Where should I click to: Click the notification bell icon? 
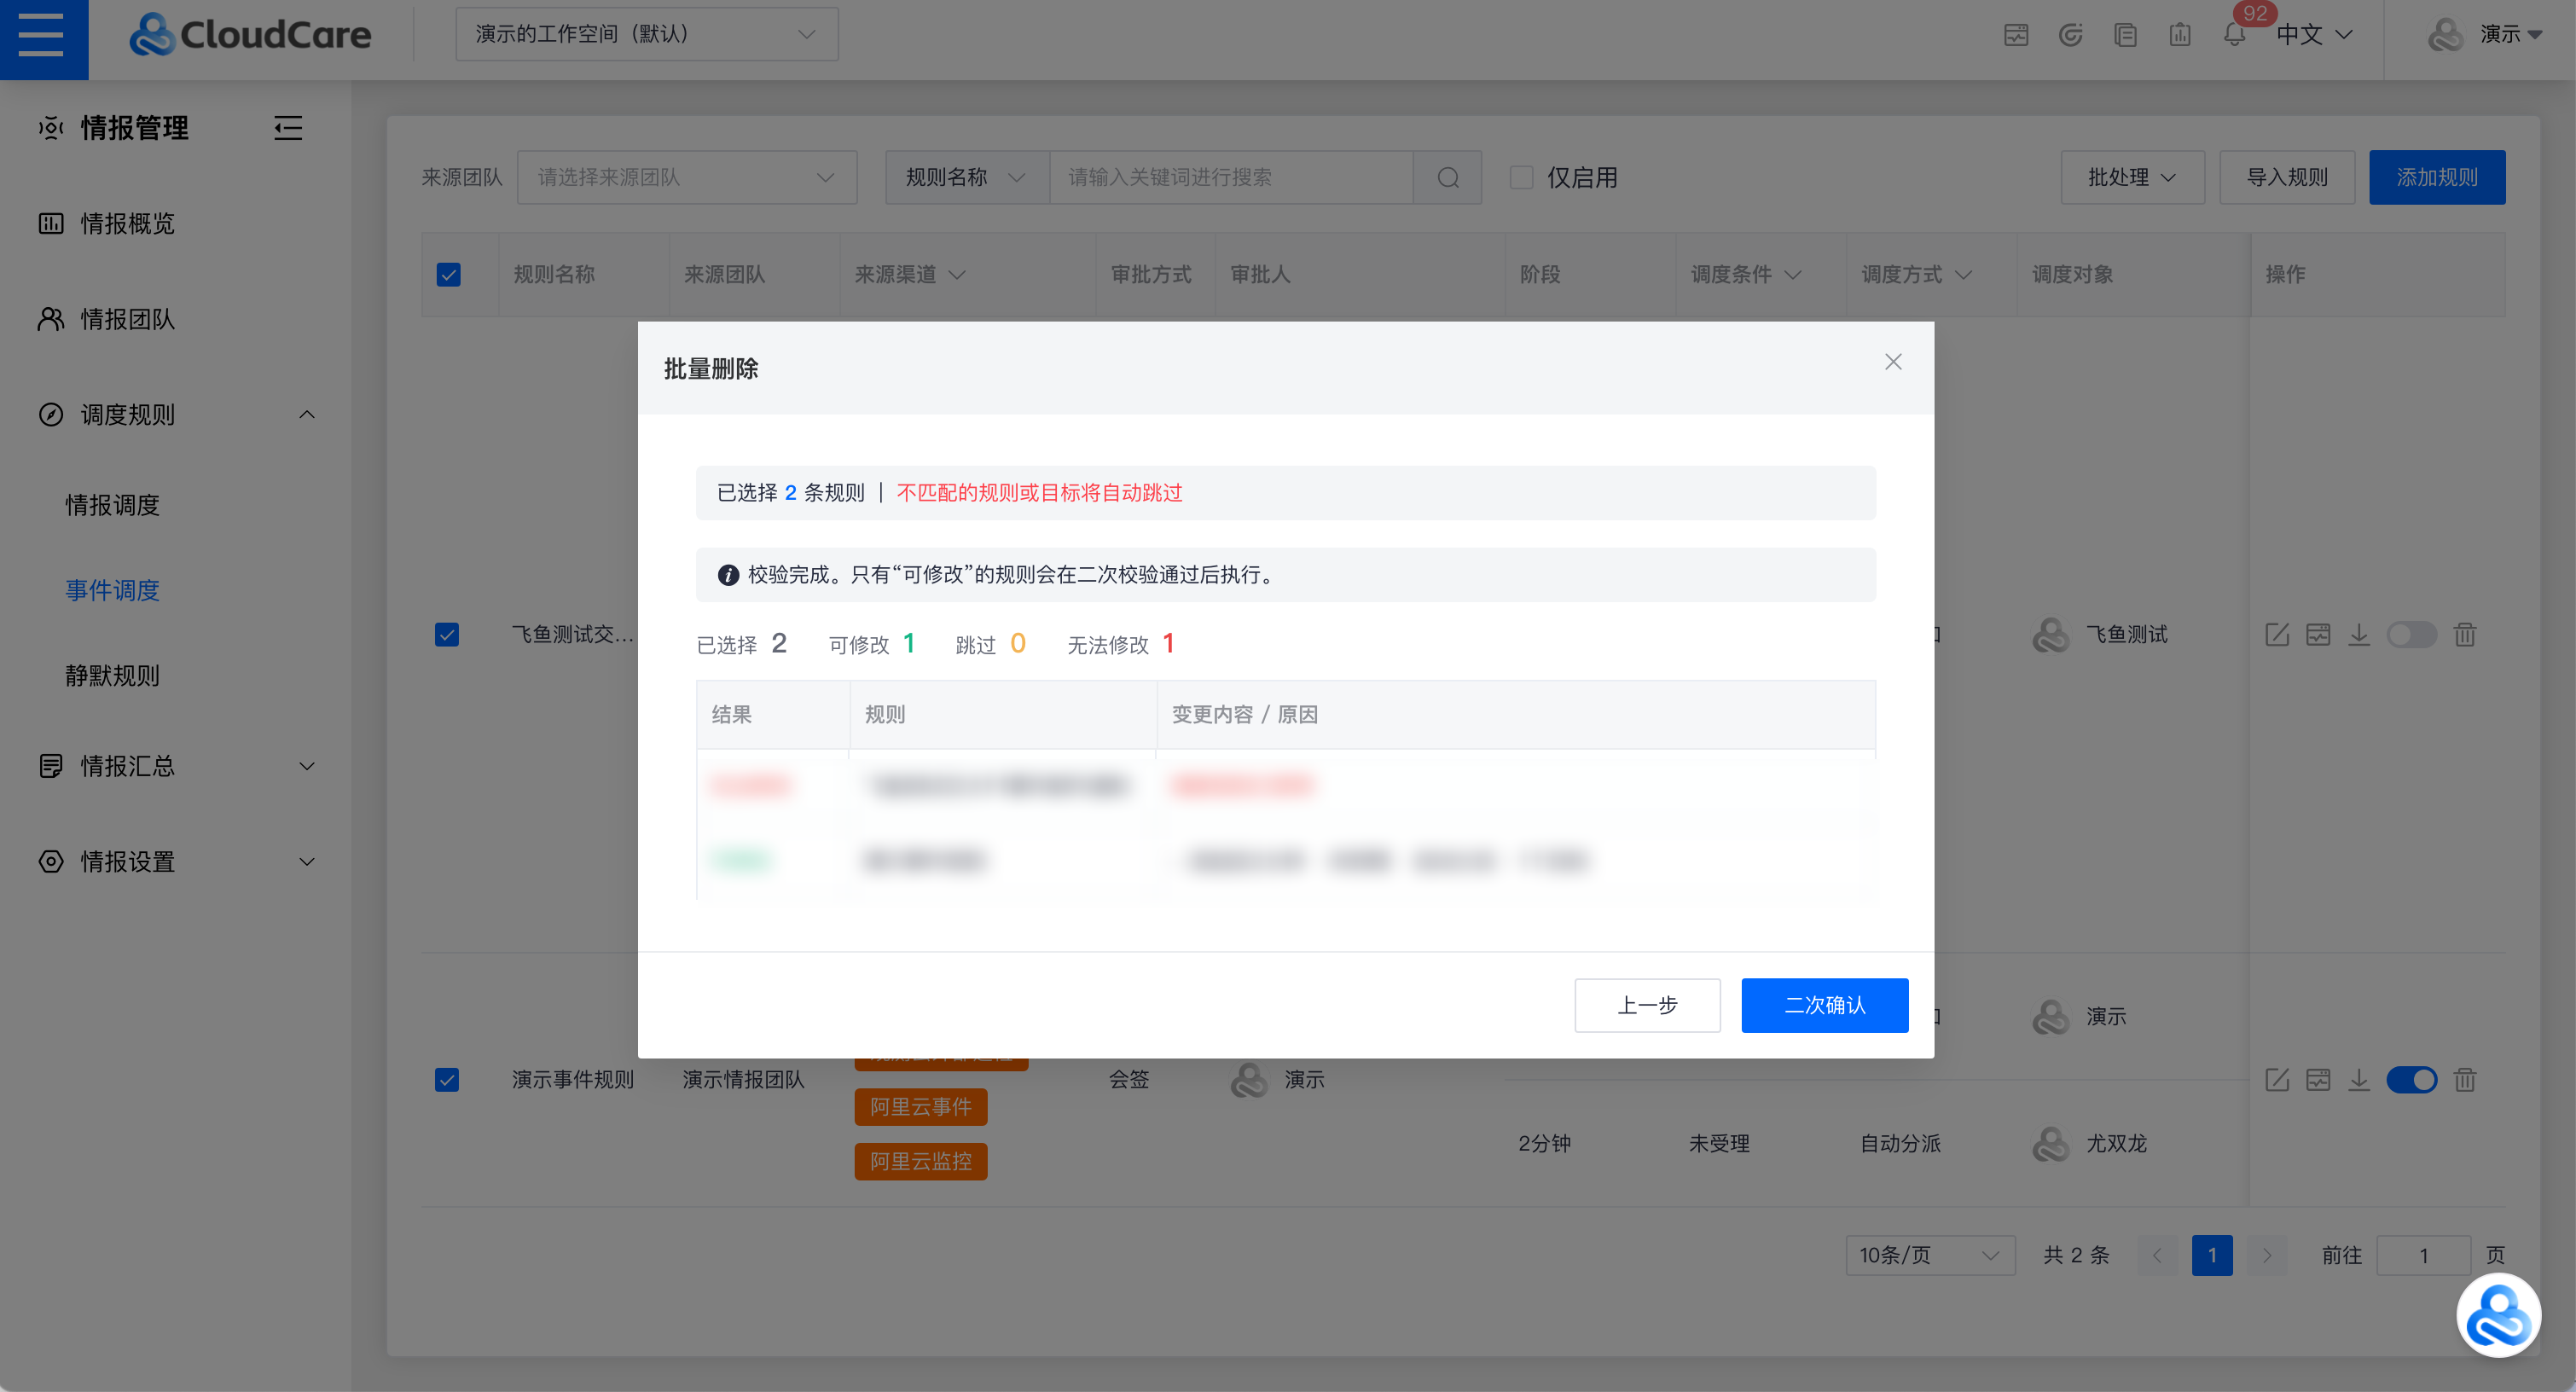(x=2234, y=35)
